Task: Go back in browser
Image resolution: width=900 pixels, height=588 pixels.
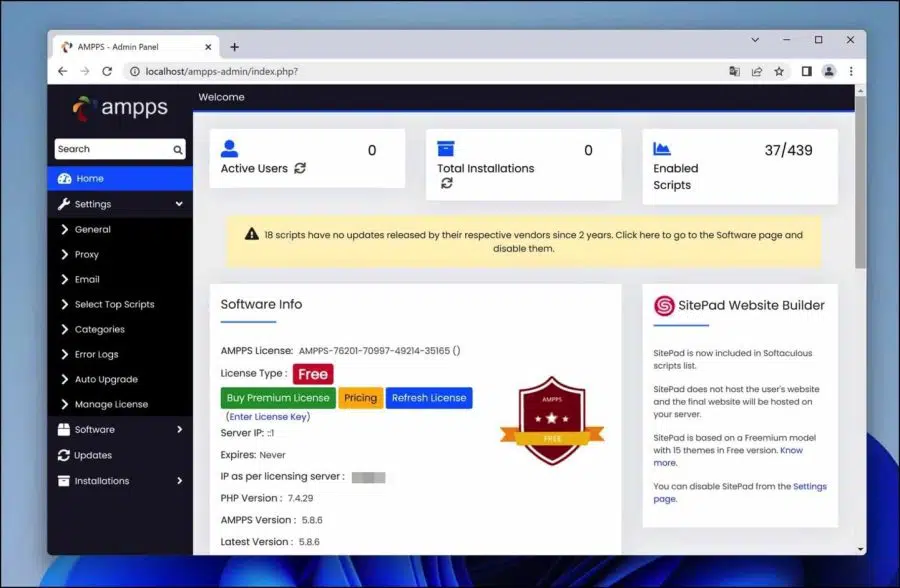Action: [63, 71]
